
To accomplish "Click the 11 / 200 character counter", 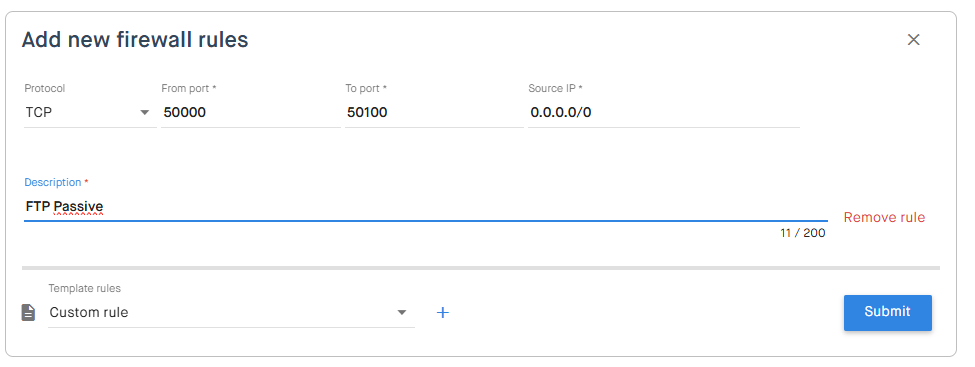I will 803,233.
